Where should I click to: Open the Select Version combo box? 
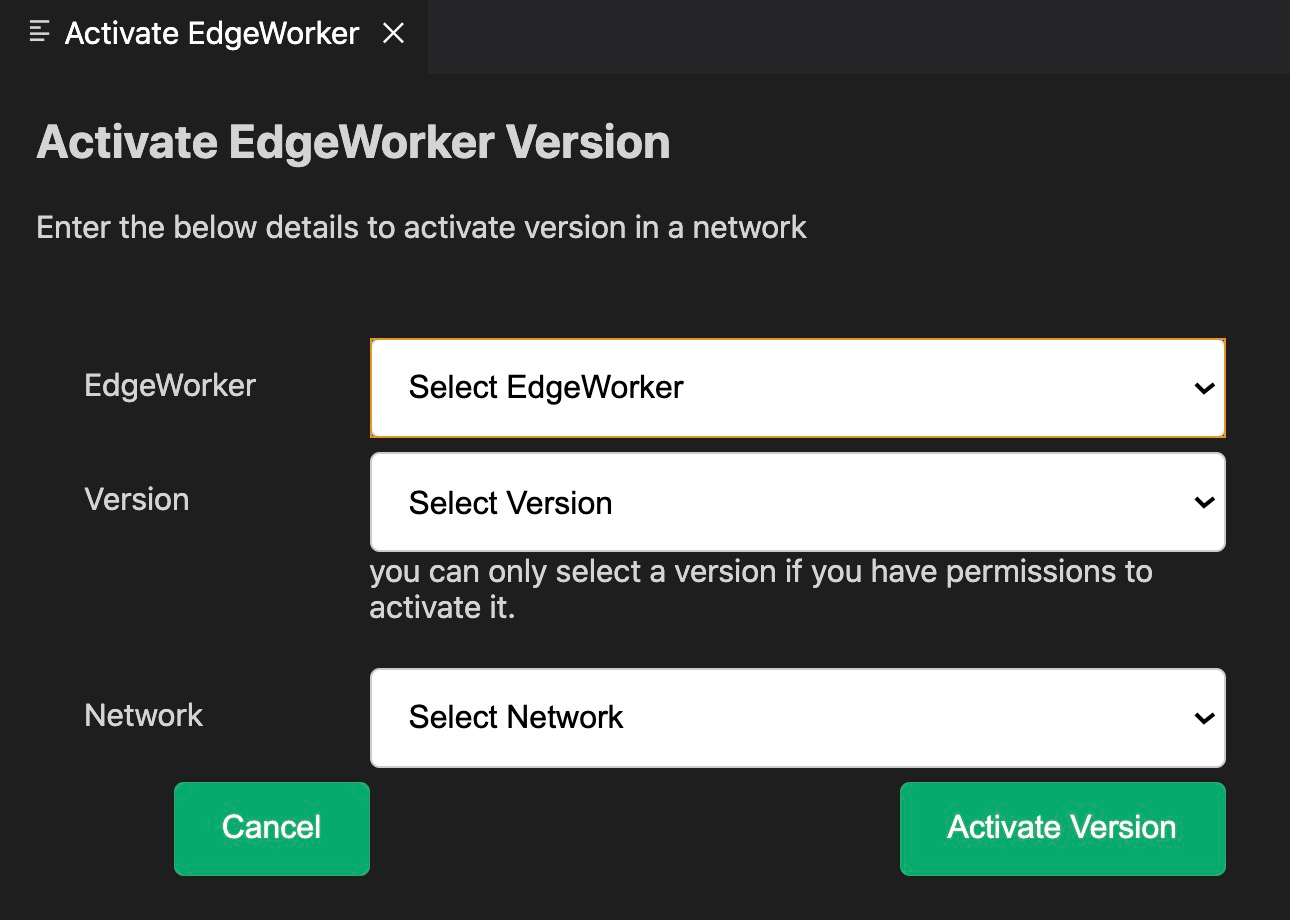tap(798, 502)
